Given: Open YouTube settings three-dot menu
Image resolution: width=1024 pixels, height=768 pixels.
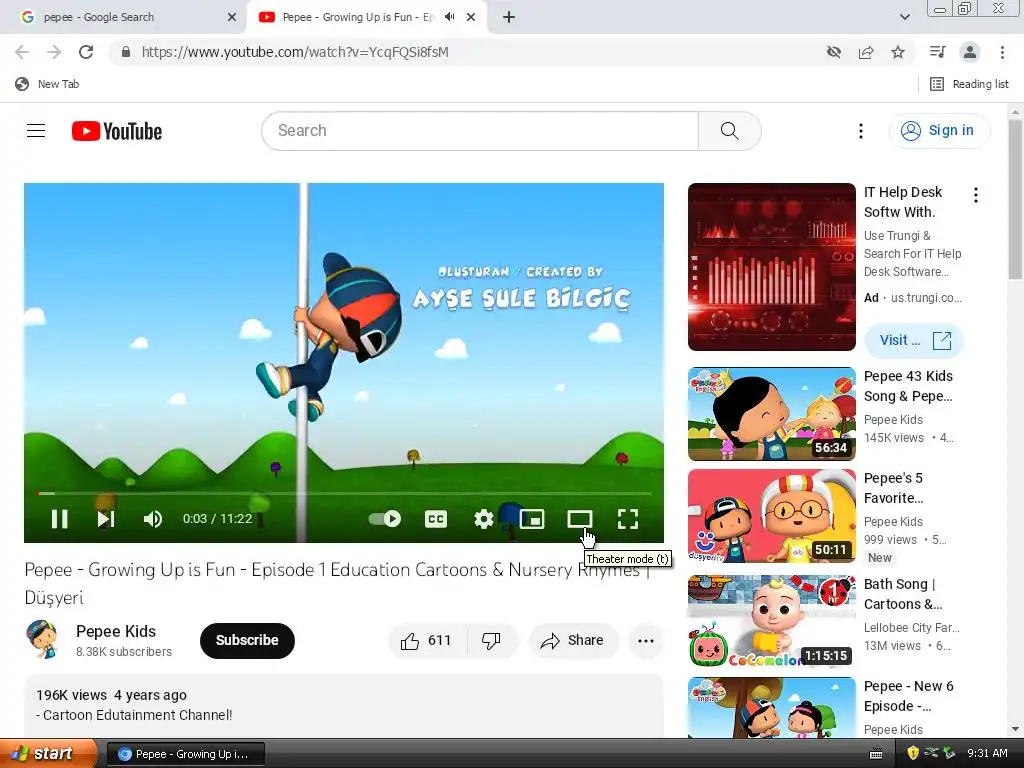Looking at the screenshot, I should point(861,131).
